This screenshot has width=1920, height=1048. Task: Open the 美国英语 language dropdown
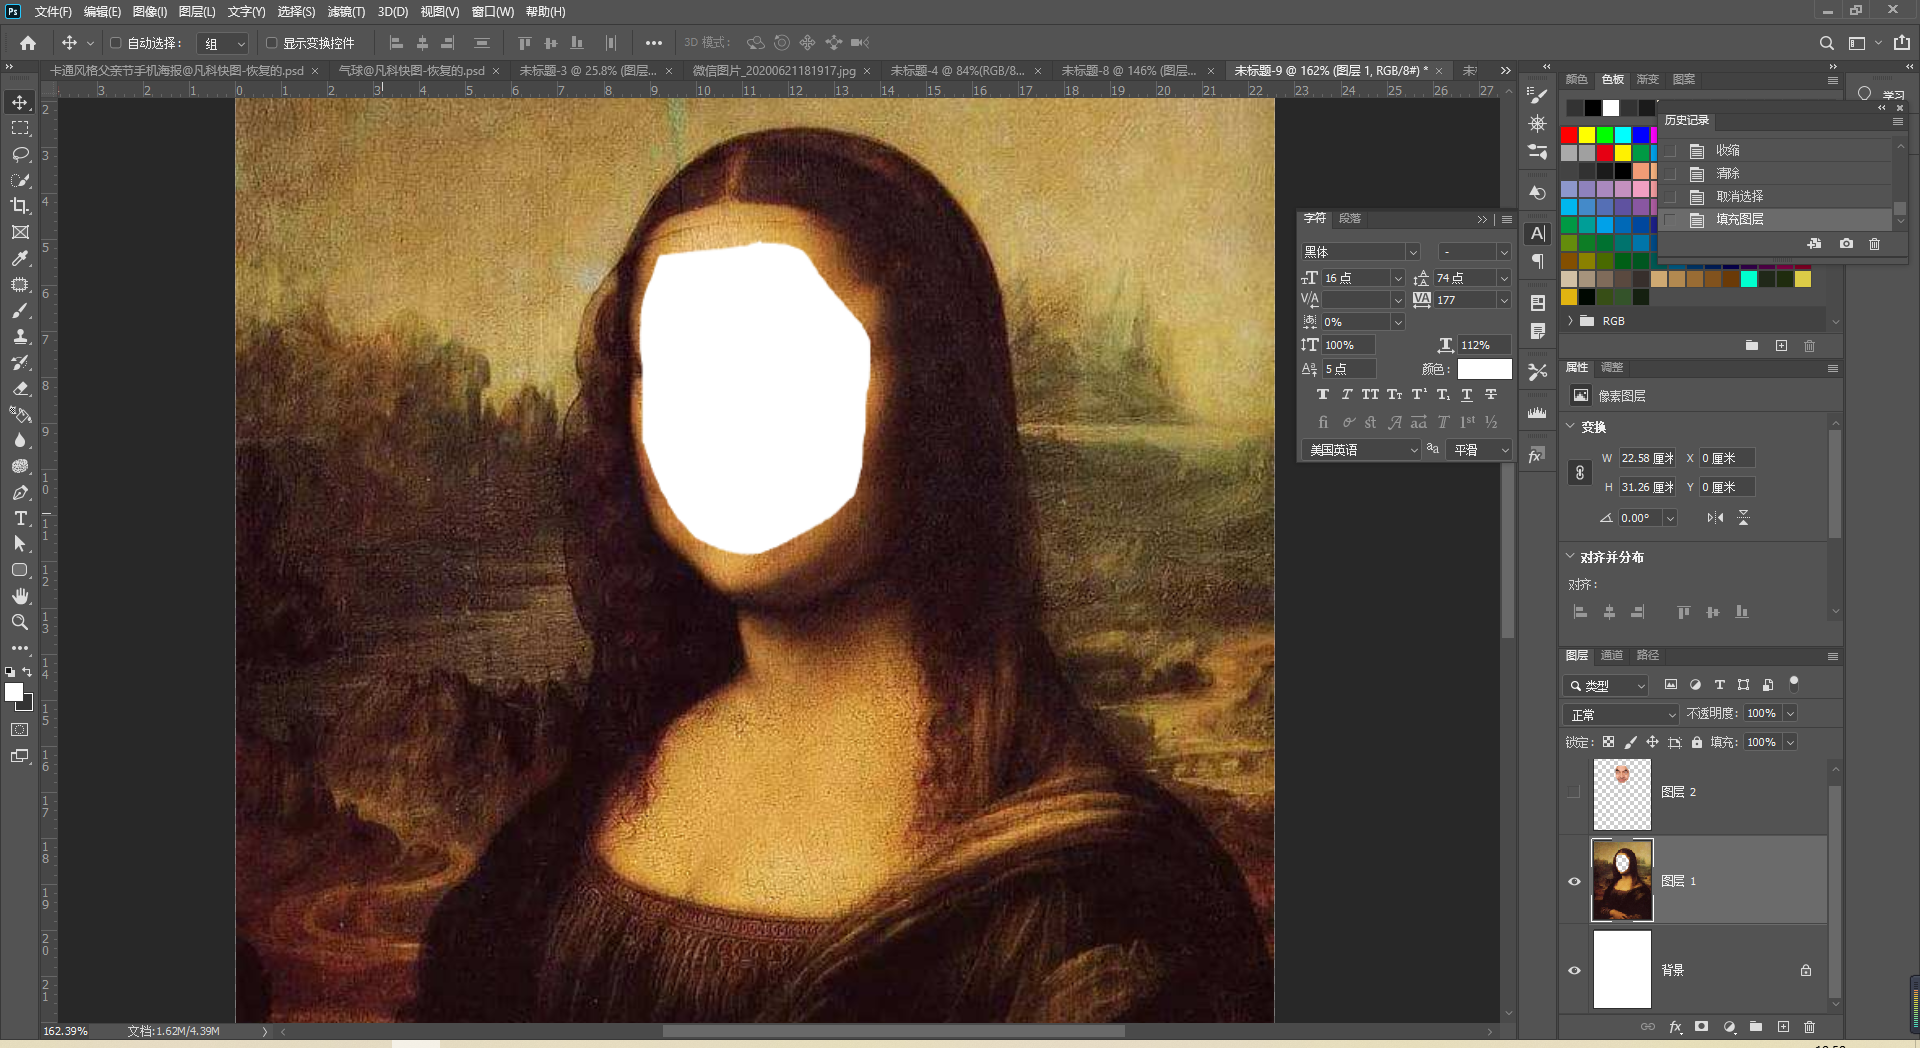(x=1361, y=450)
